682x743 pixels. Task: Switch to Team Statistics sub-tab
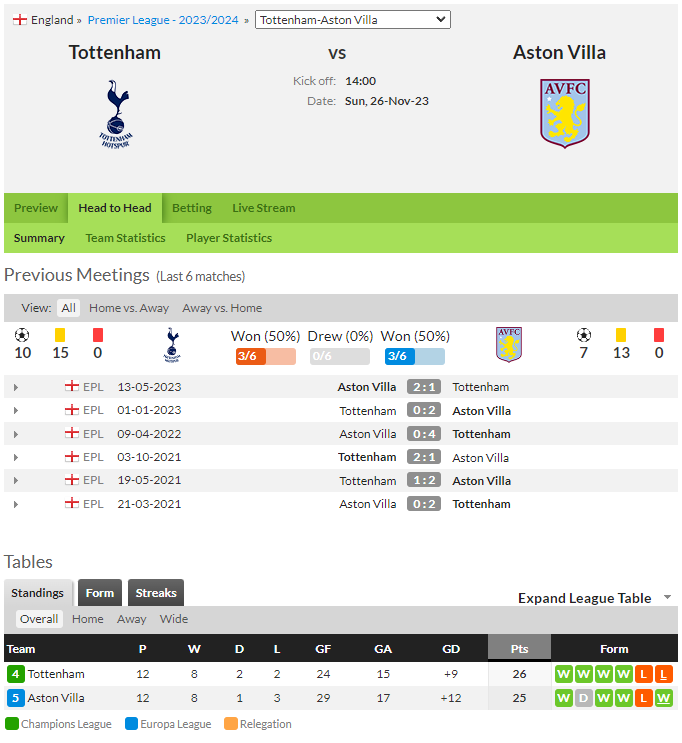[x=125, y=238]
